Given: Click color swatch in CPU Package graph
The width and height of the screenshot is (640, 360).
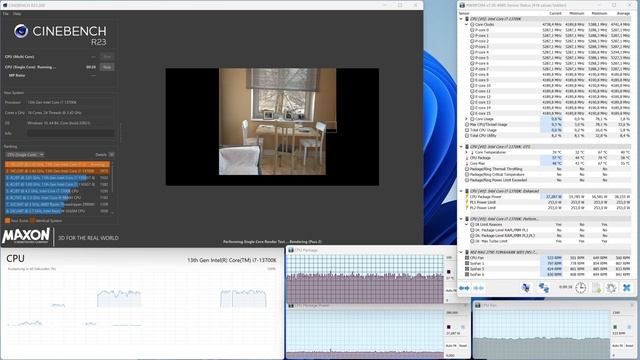Looking at the screenshot, I should (449, 271).
